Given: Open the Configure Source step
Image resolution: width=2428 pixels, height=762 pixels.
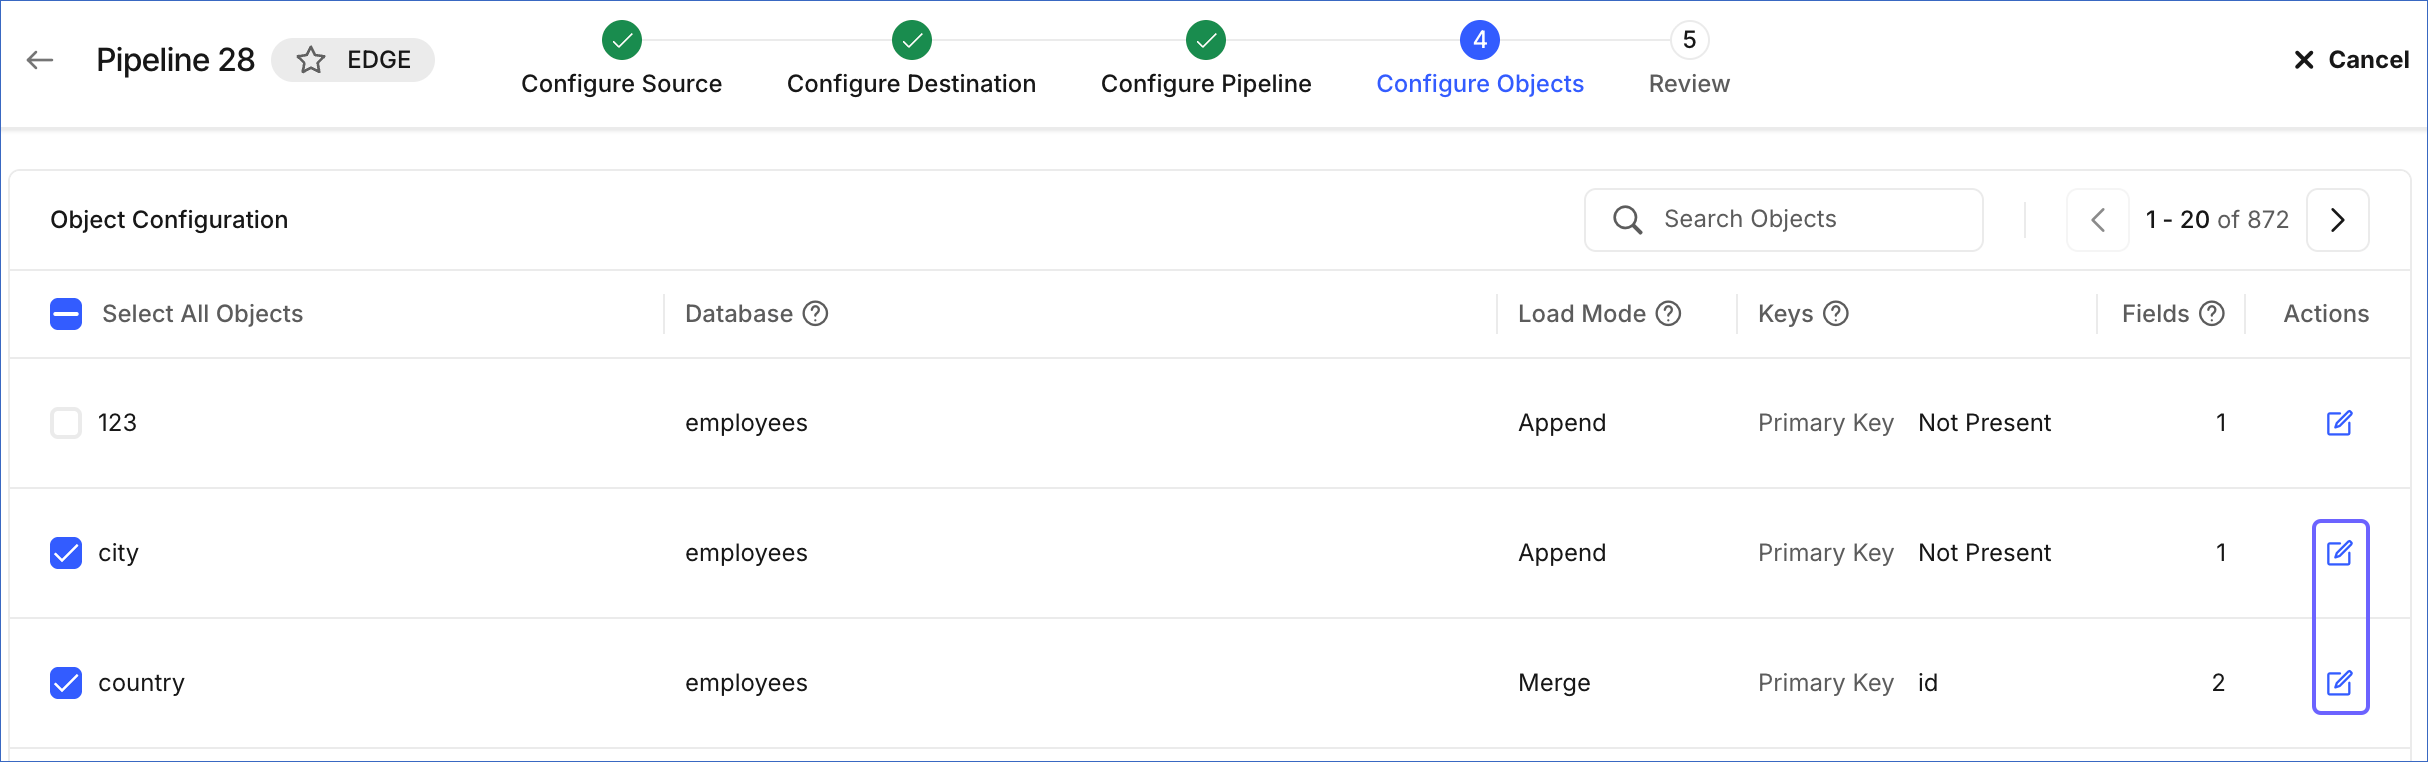Looking at the screenshot, I should (622, 84).
